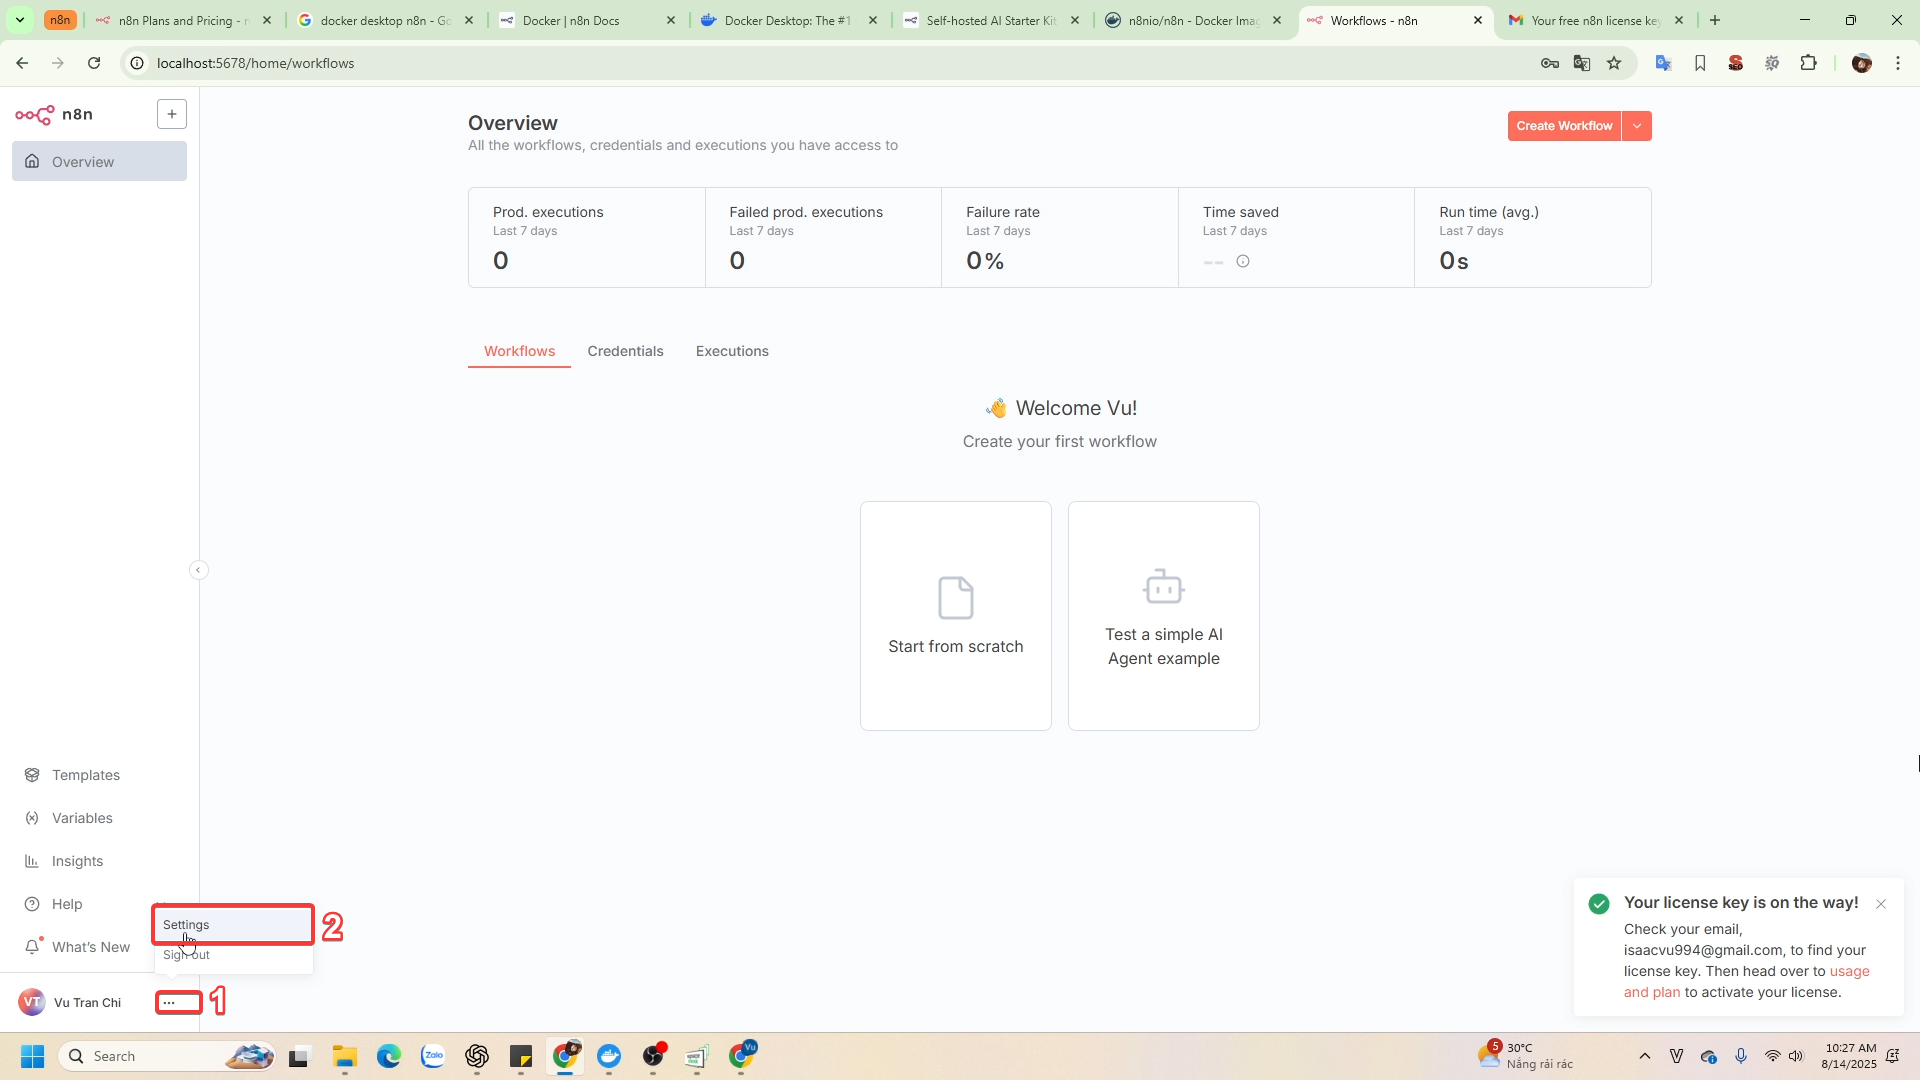Click the n8n logo in sidebar
This screenshot has height=1080, width=1920.
pyautogui.click(x=54, y=114)
